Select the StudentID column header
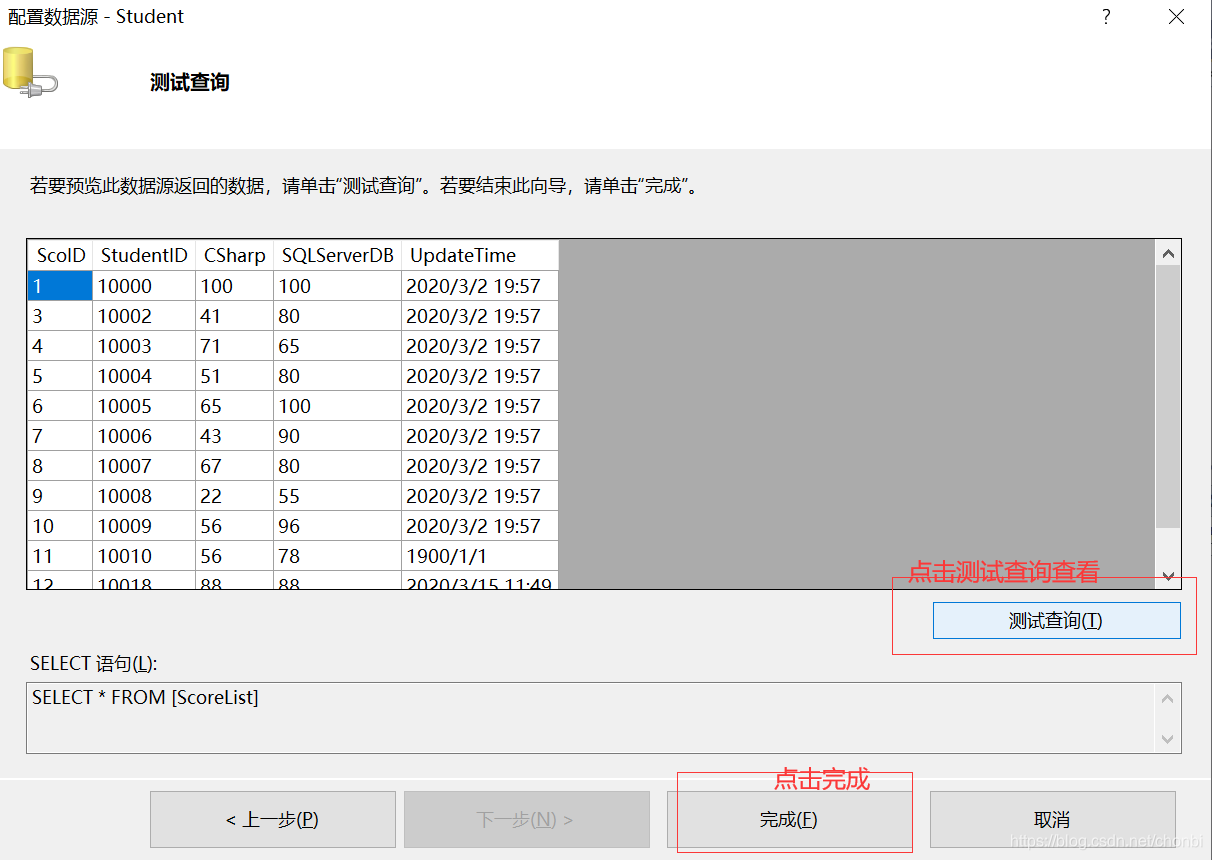Screen dimensions: 1212x860 click(x=143, y=255)
